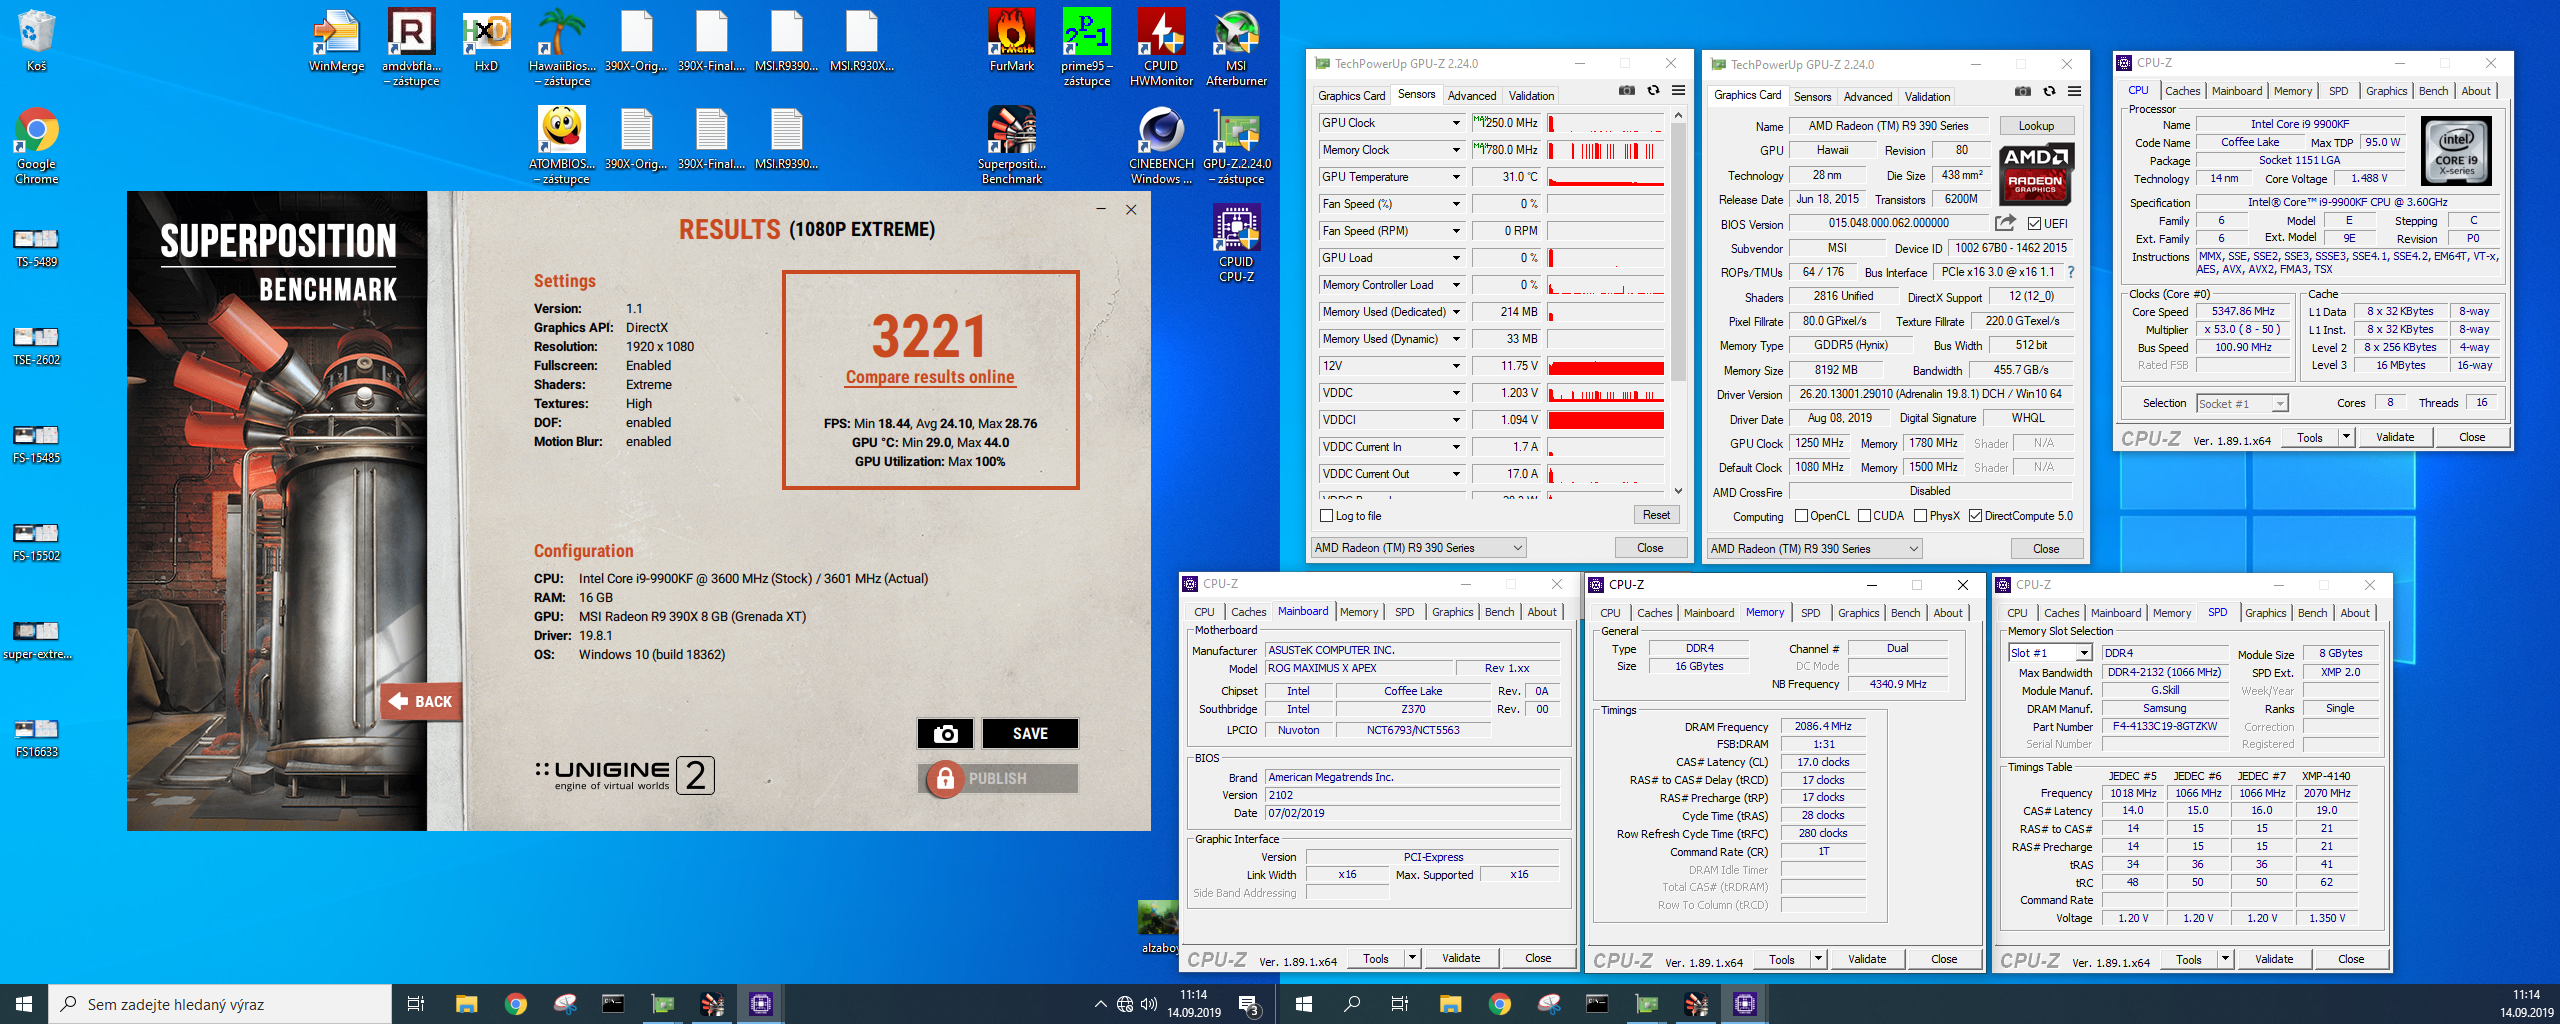Viewport: 2560px width, 1024px height.
Task: Click the BACK button in Superposition
Action: 420,702
